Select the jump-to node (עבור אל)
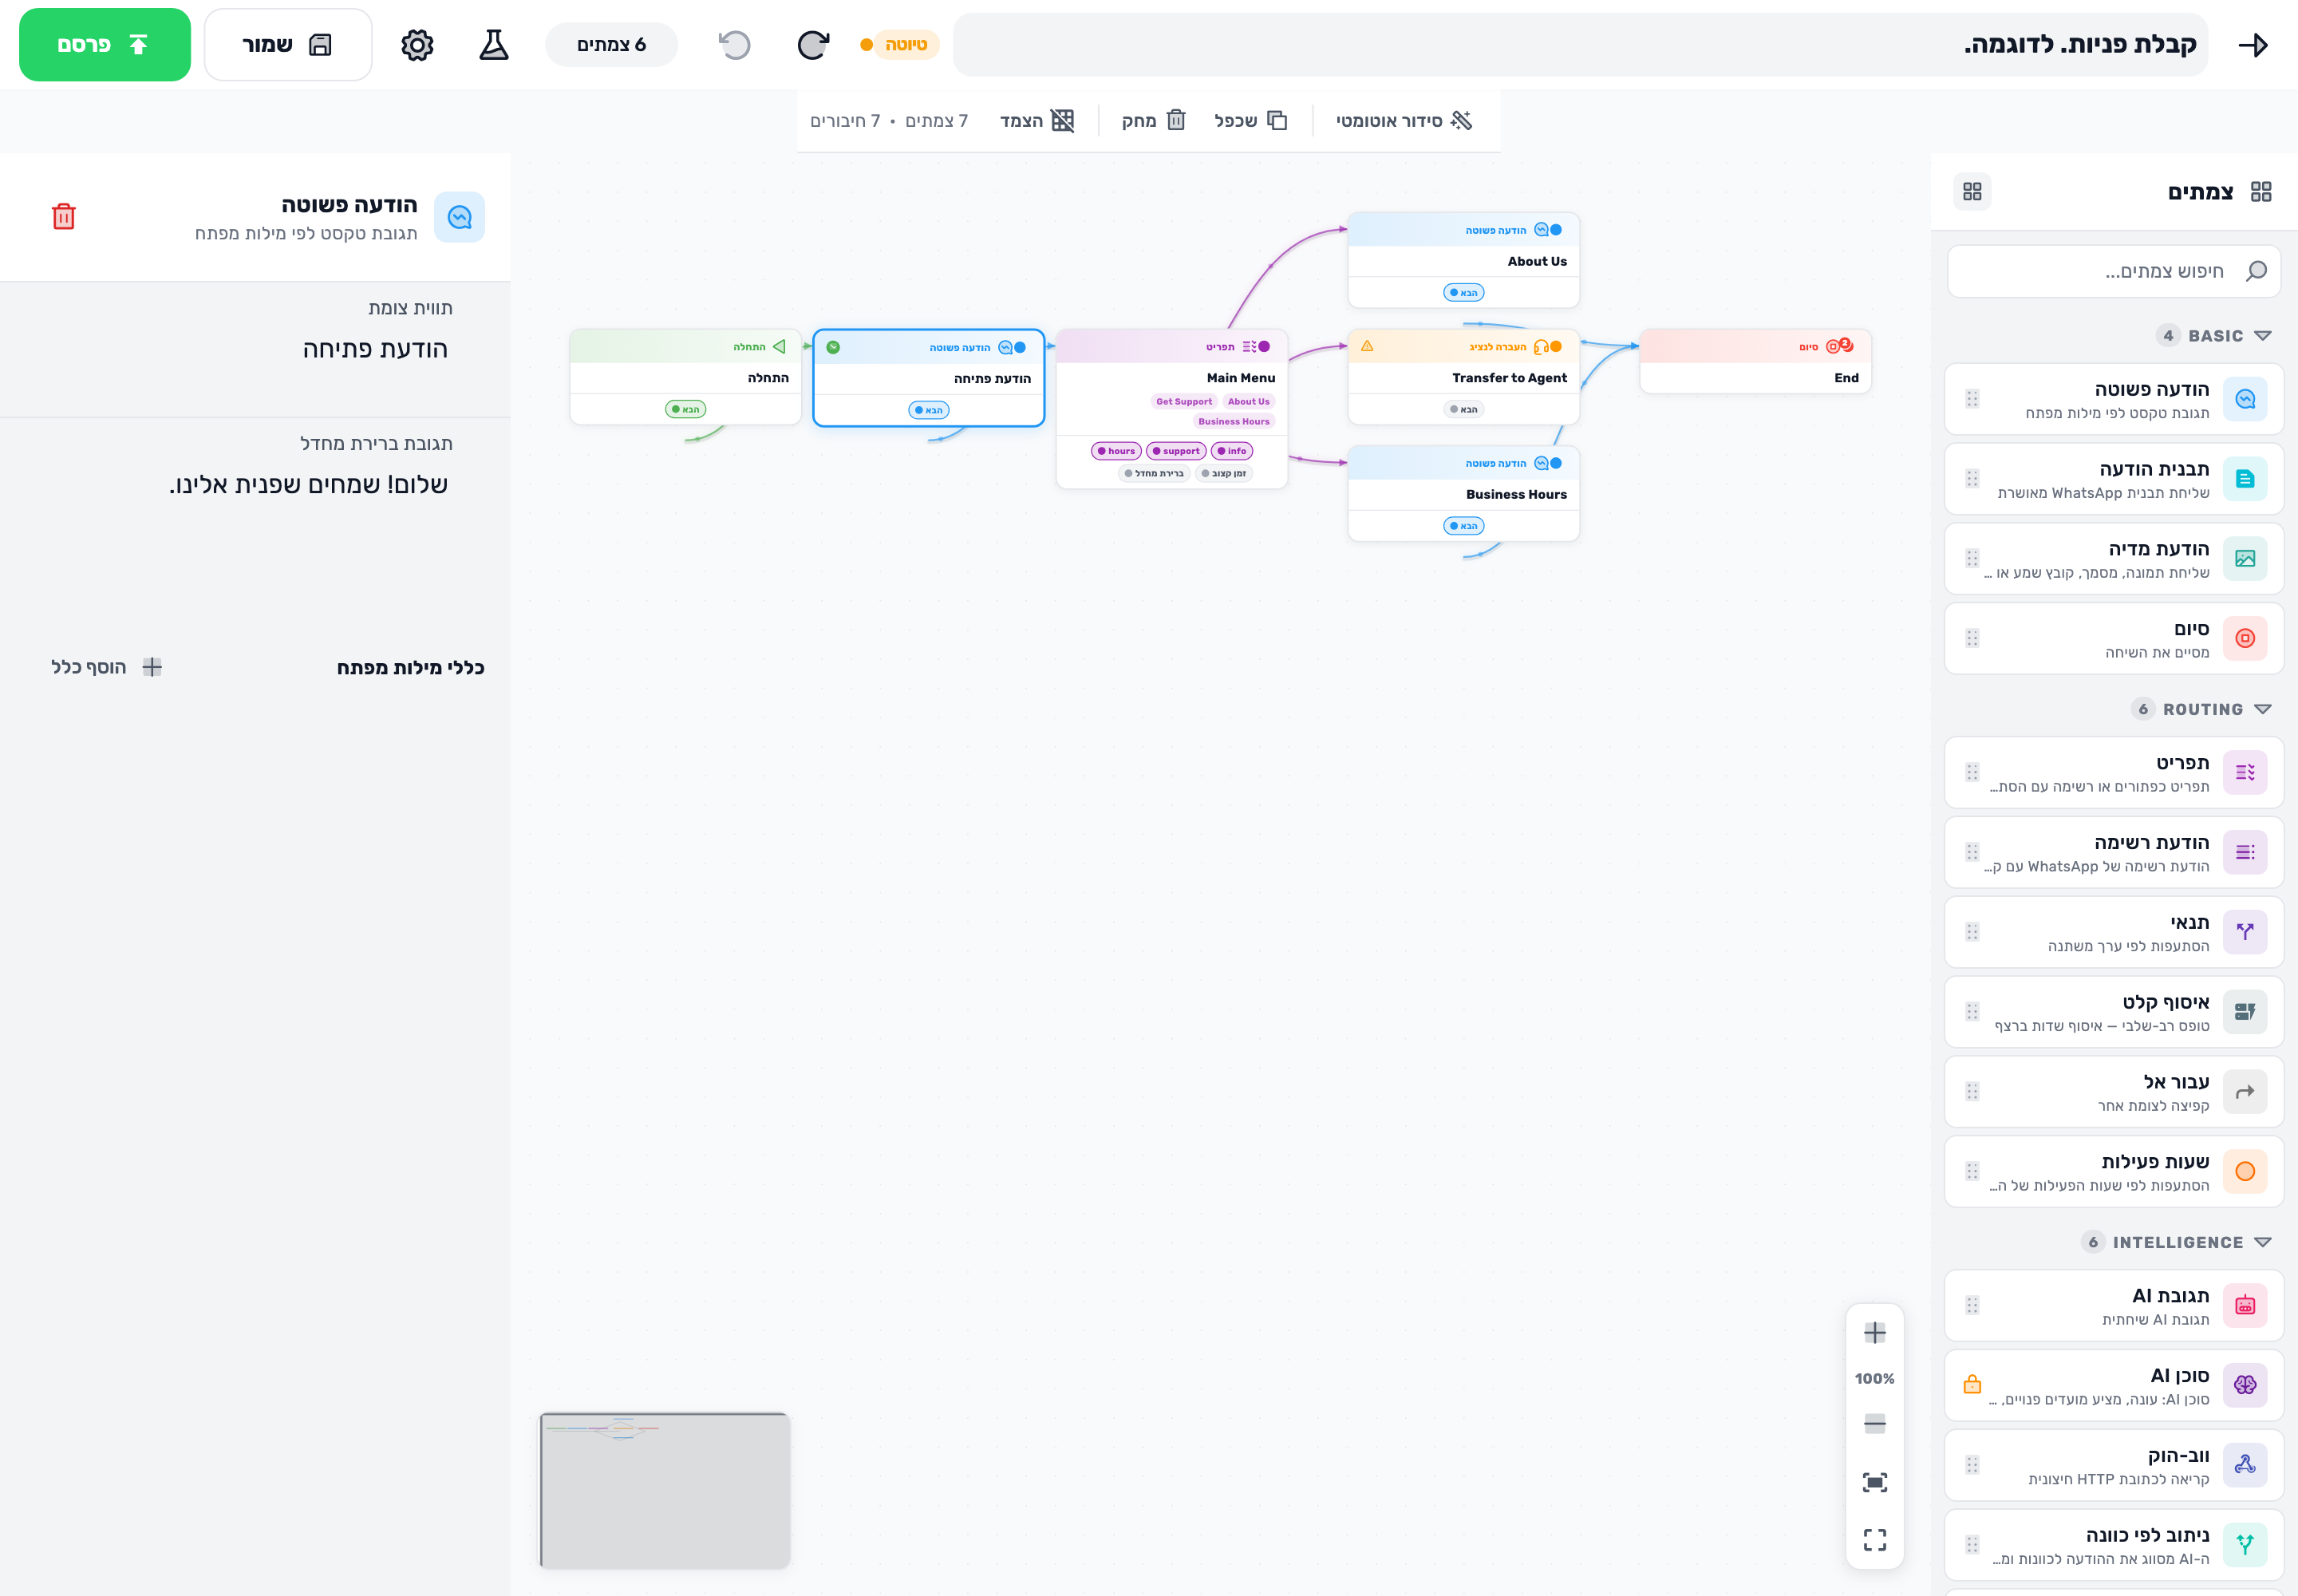The image size is (2298, 1596). [x=2113, y=1092]
